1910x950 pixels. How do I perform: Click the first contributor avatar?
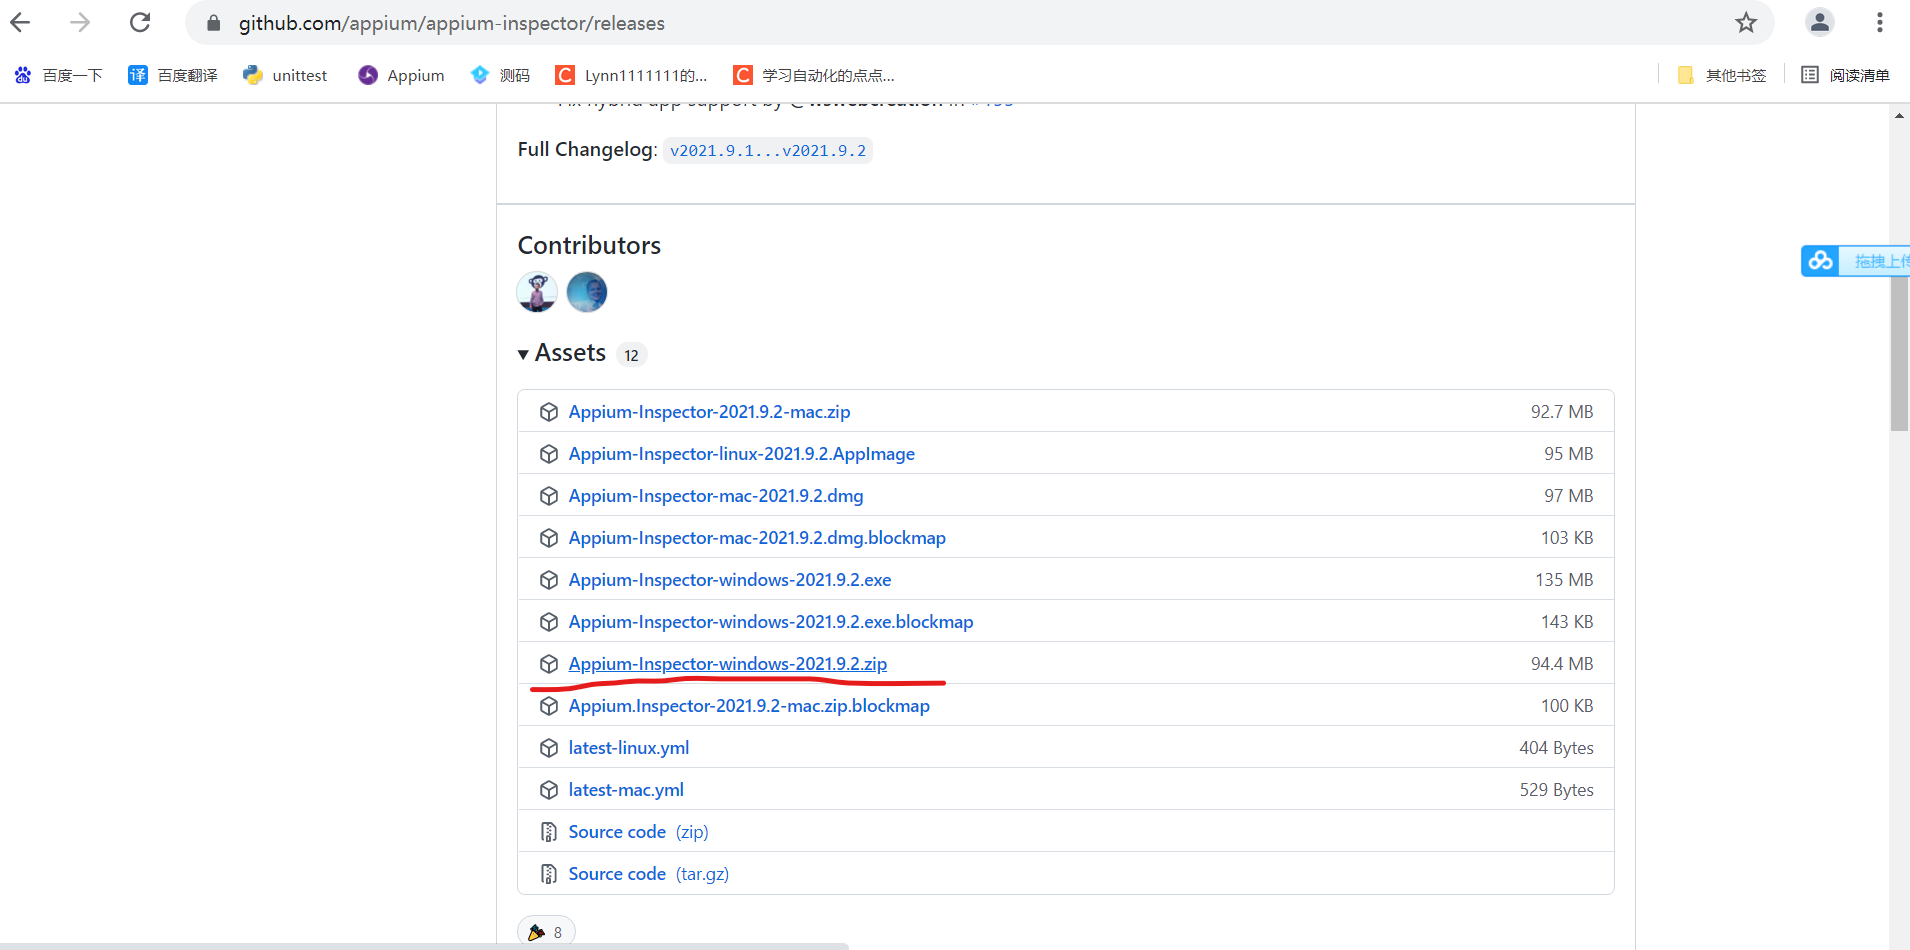(x=537, y=292)
